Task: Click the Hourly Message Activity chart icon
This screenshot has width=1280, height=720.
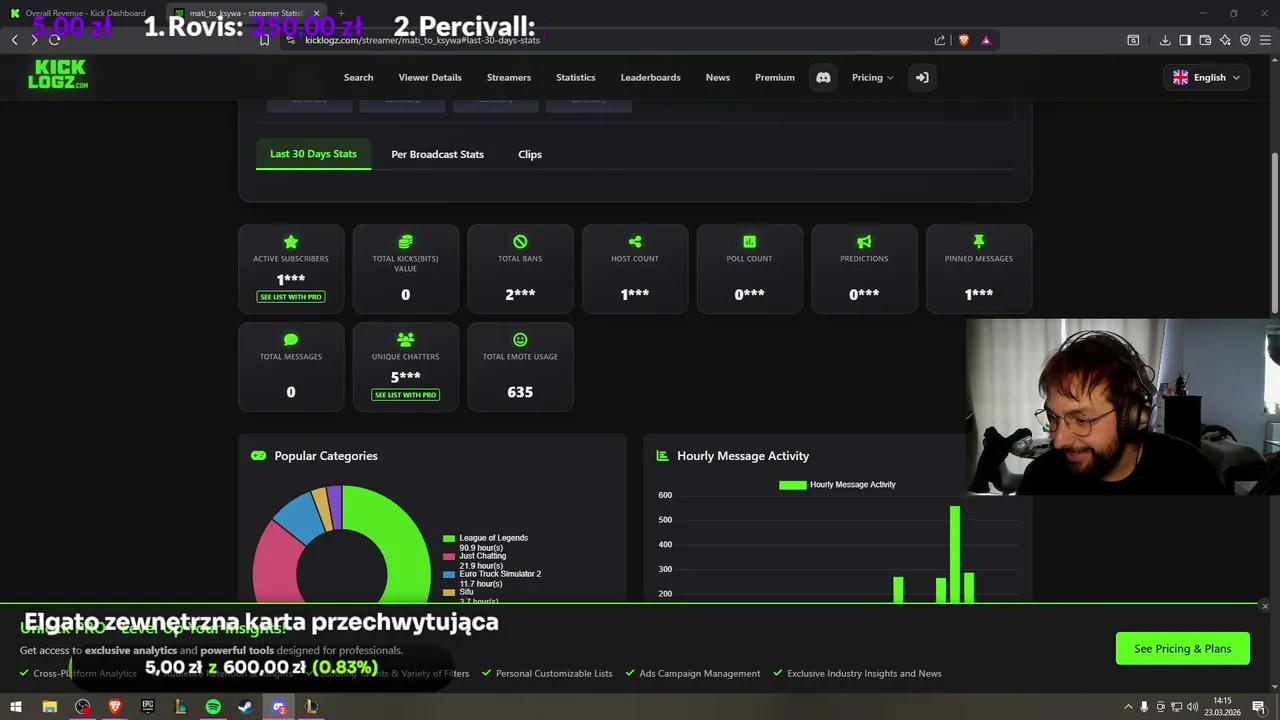Action: (x=662, y=455)
